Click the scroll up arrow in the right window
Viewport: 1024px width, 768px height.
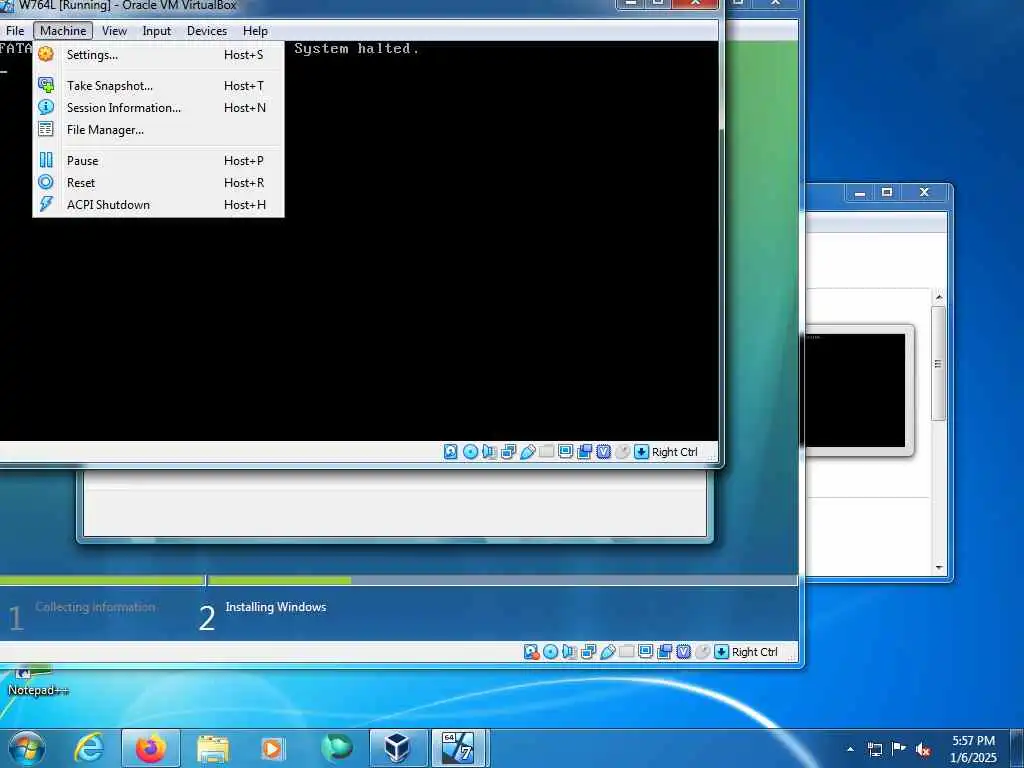[938, 298]
